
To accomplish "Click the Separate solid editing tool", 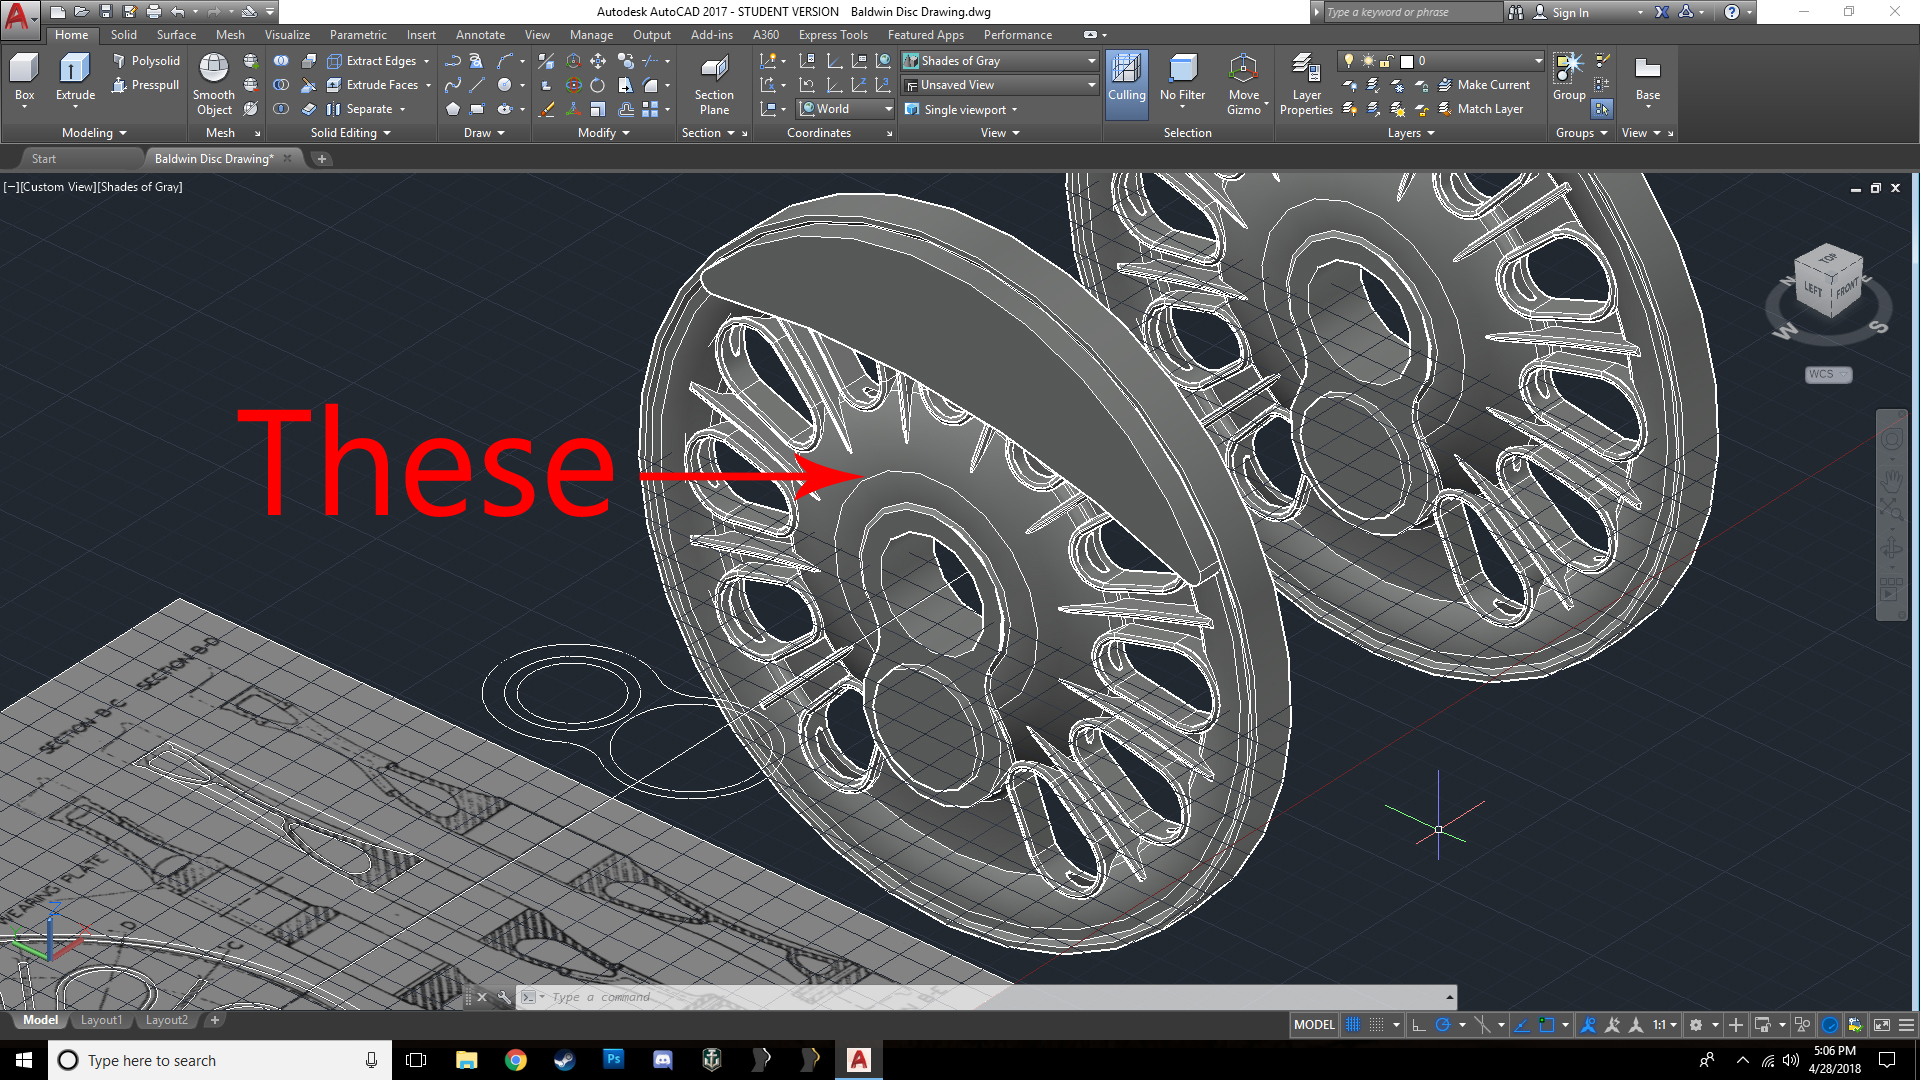I will click(359, 109).
